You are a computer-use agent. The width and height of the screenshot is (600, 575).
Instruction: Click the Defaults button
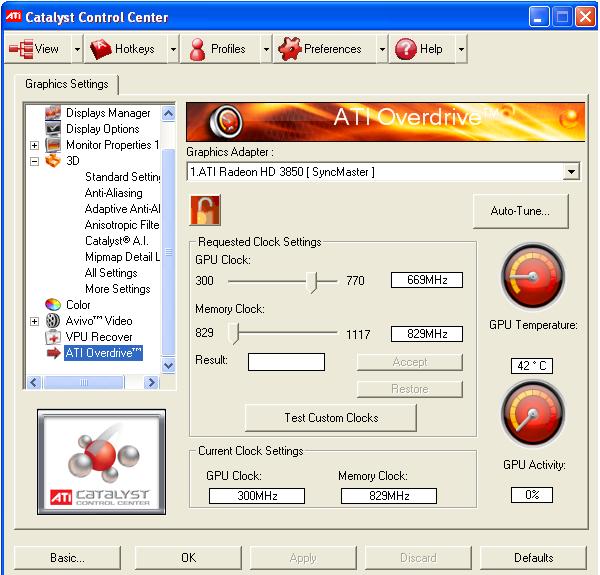(533, 558)
